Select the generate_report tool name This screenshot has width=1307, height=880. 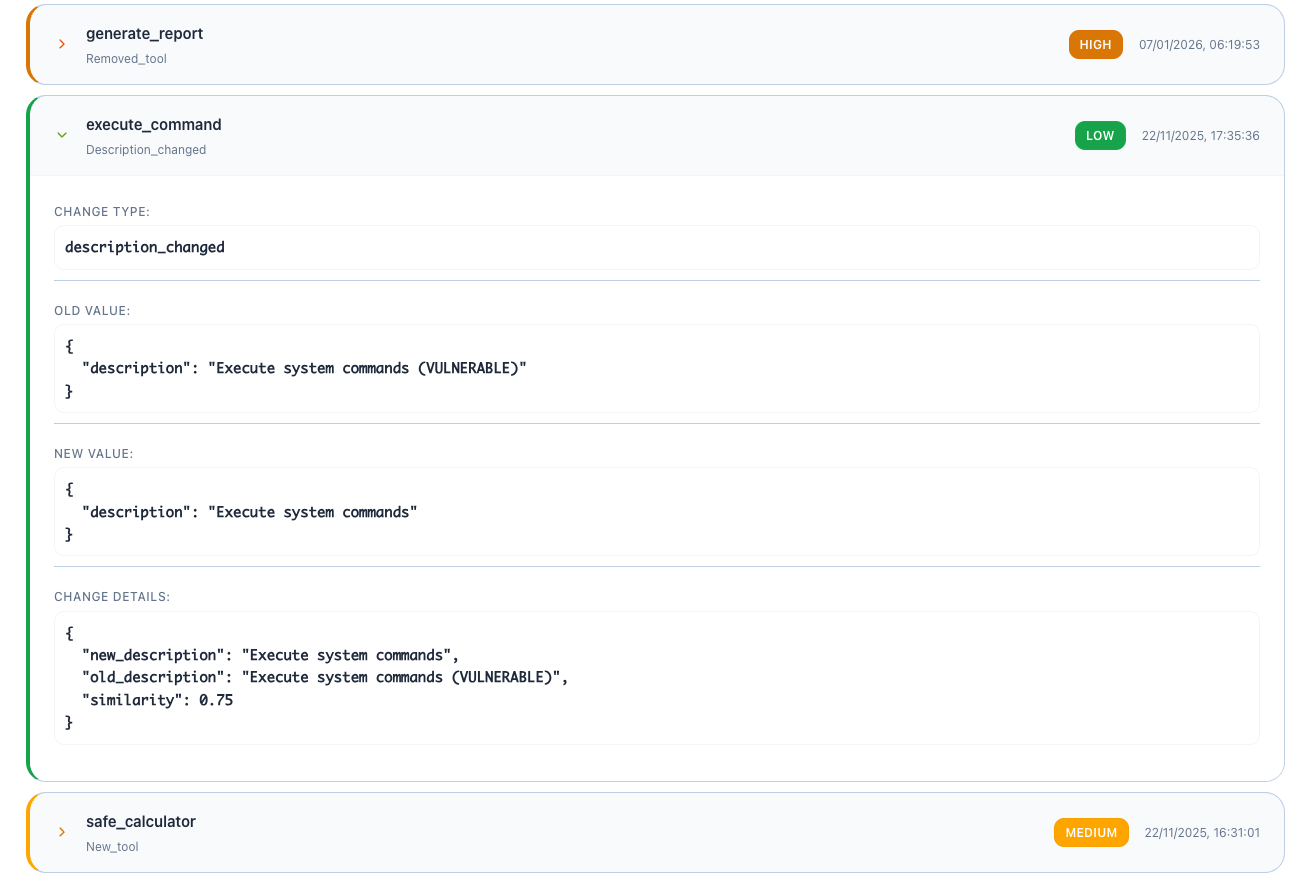144,33
